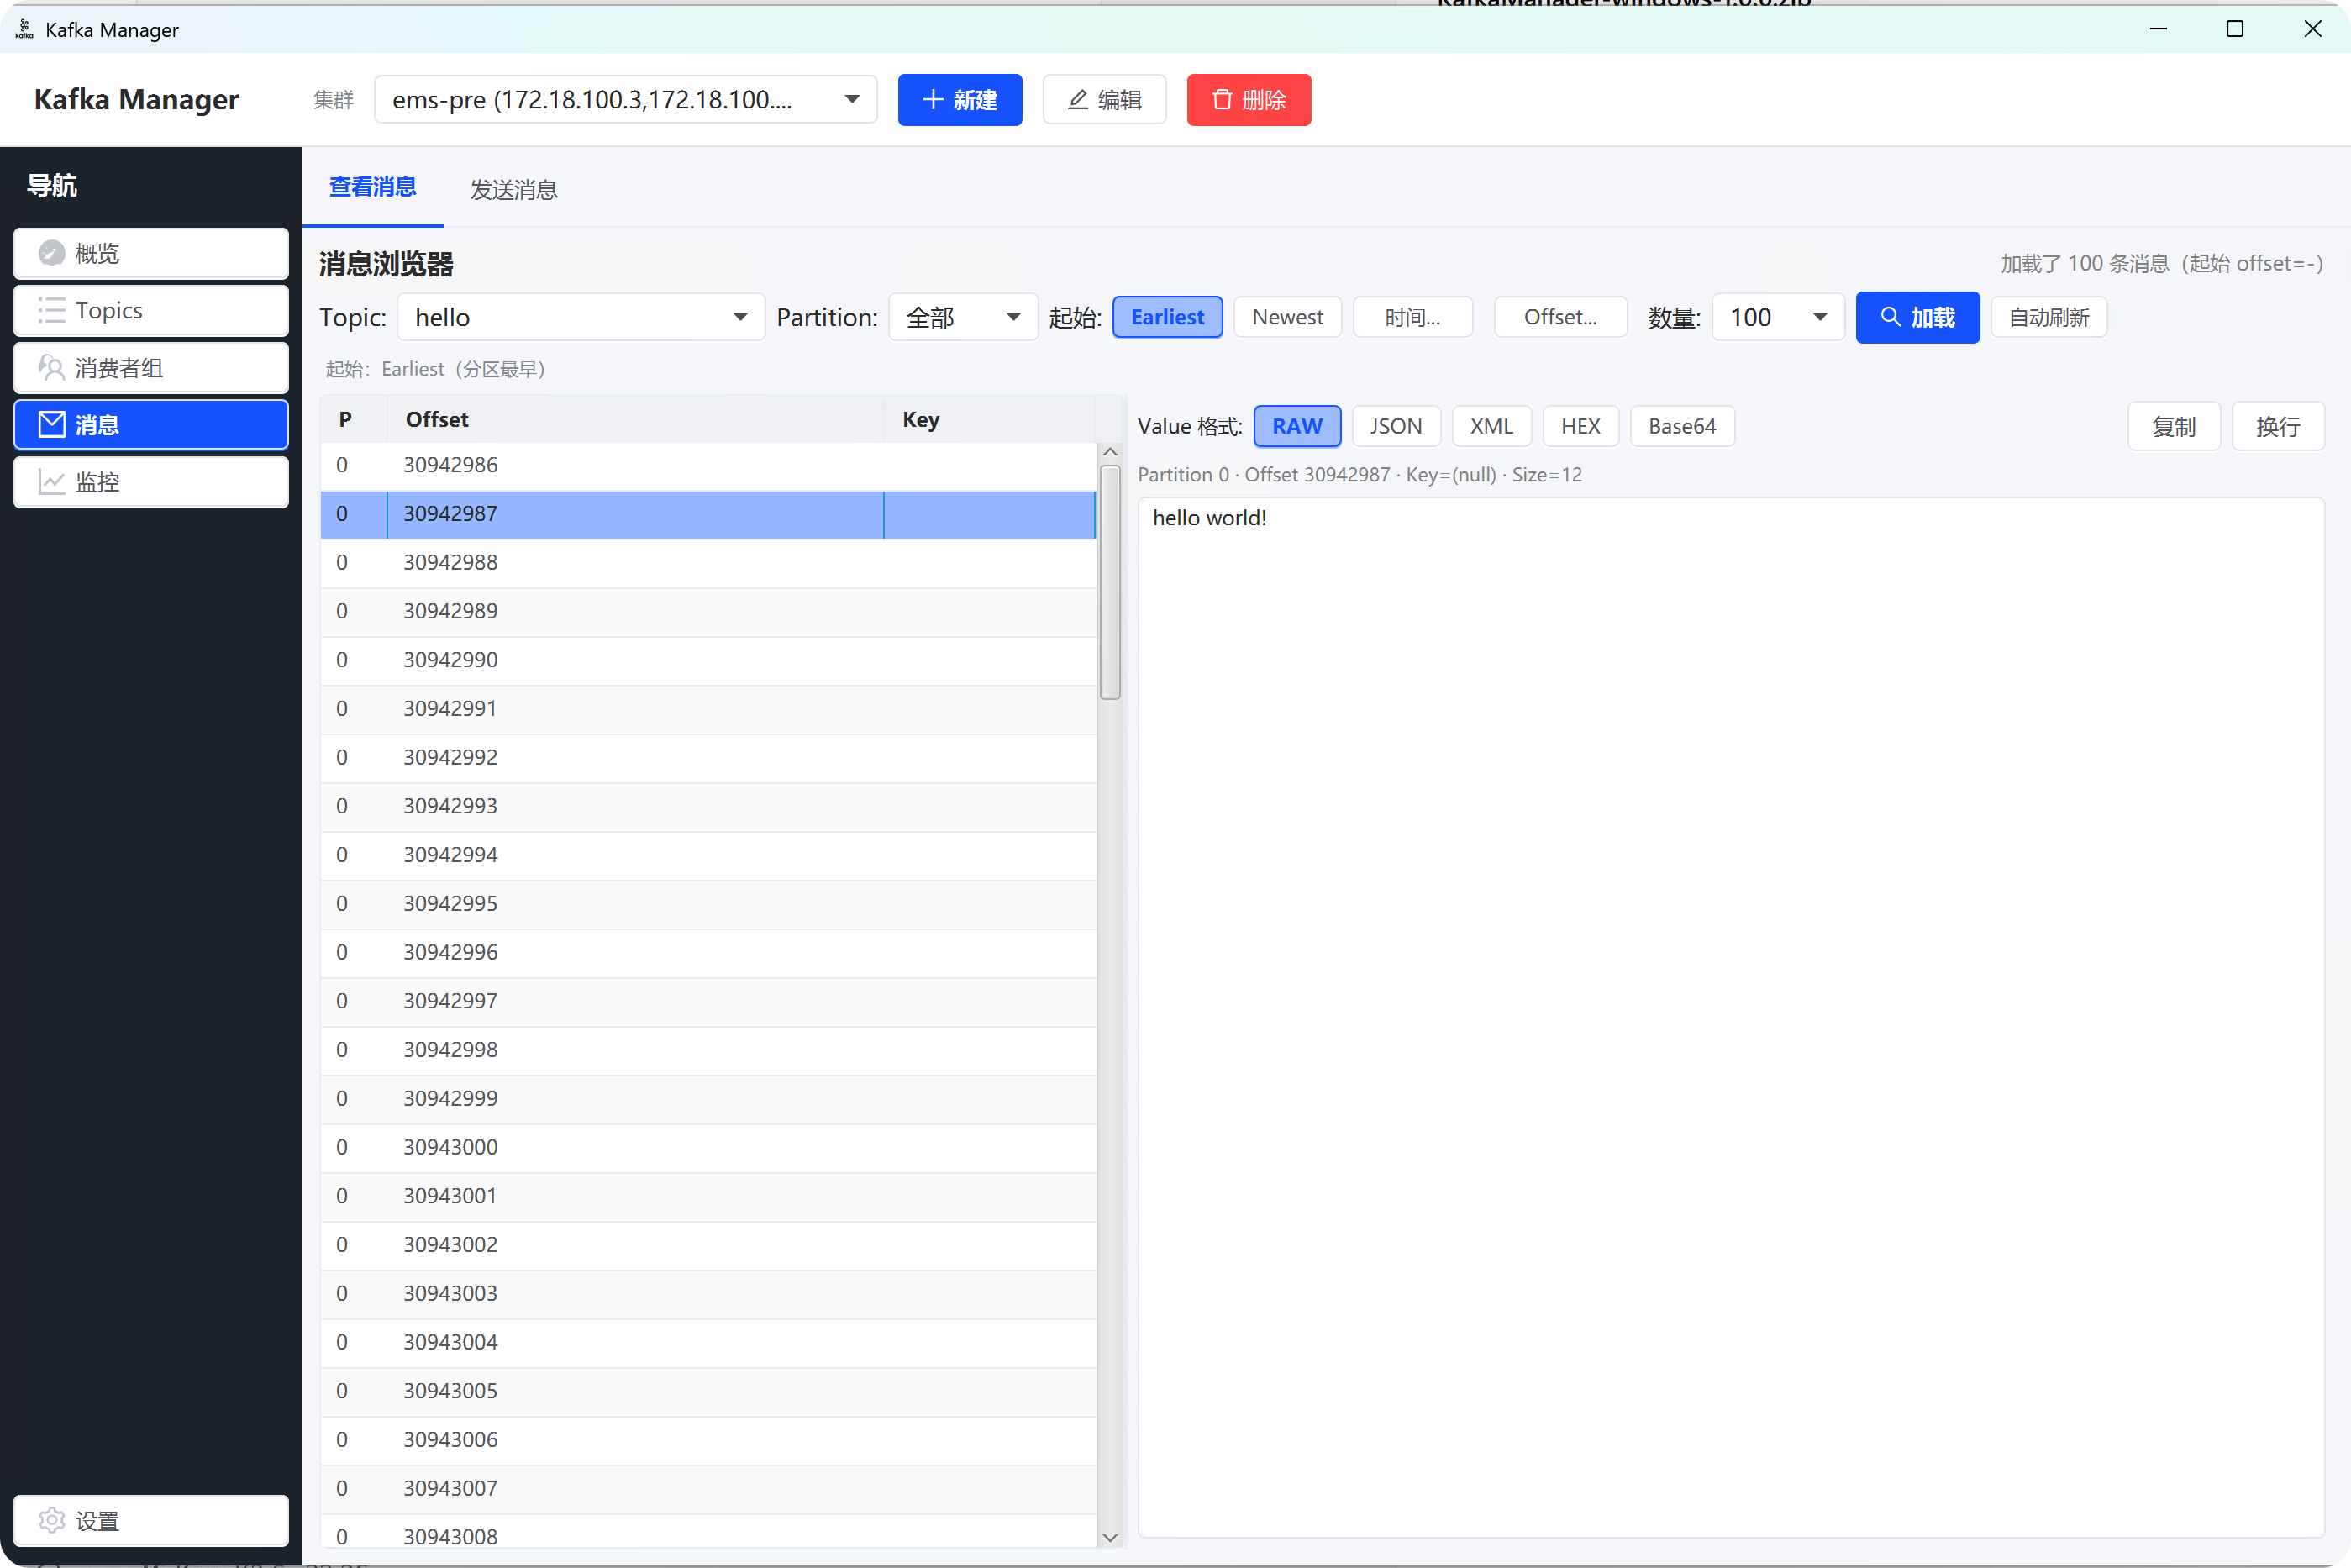Select message row offset 30942986
2351x1568 pixels.
pyautogui.click(x=708, y=465)
